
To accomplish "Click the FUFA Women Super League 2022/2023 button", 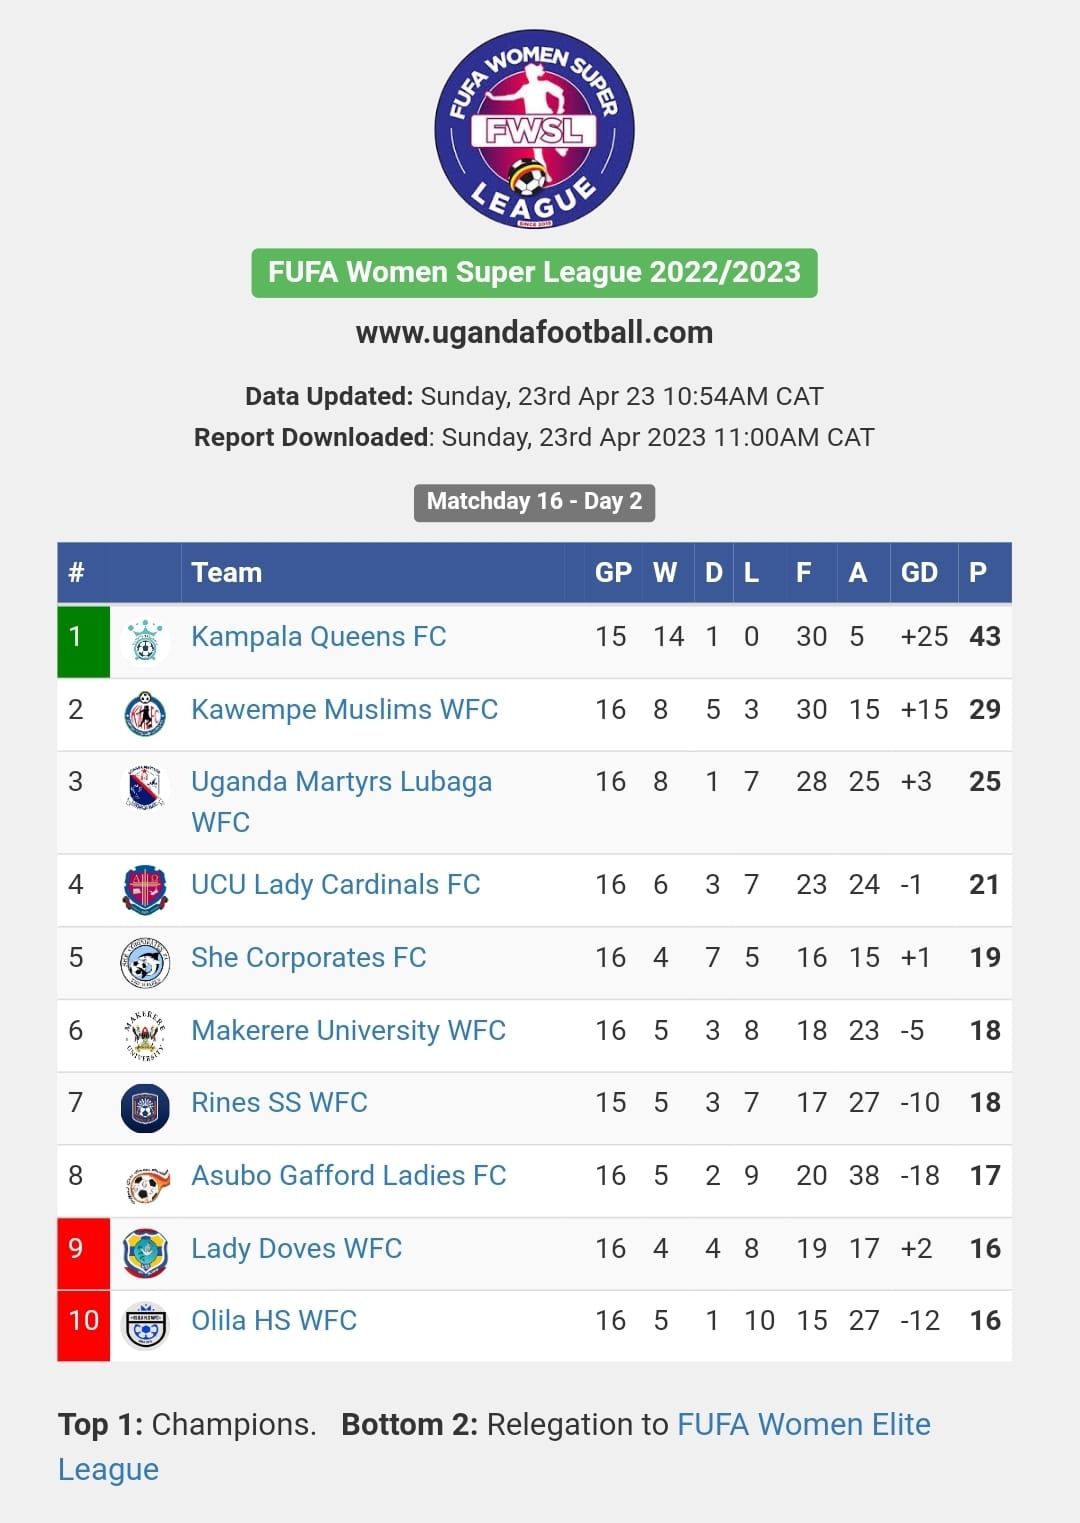I will (x=534, y=273).
